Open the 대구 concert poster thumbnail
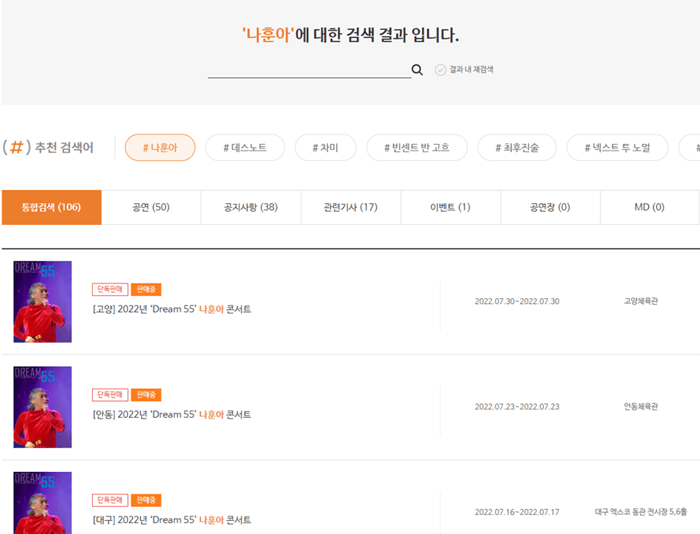Image resolution: width=700 pixels, height=534 pixels. click(42, 503)
